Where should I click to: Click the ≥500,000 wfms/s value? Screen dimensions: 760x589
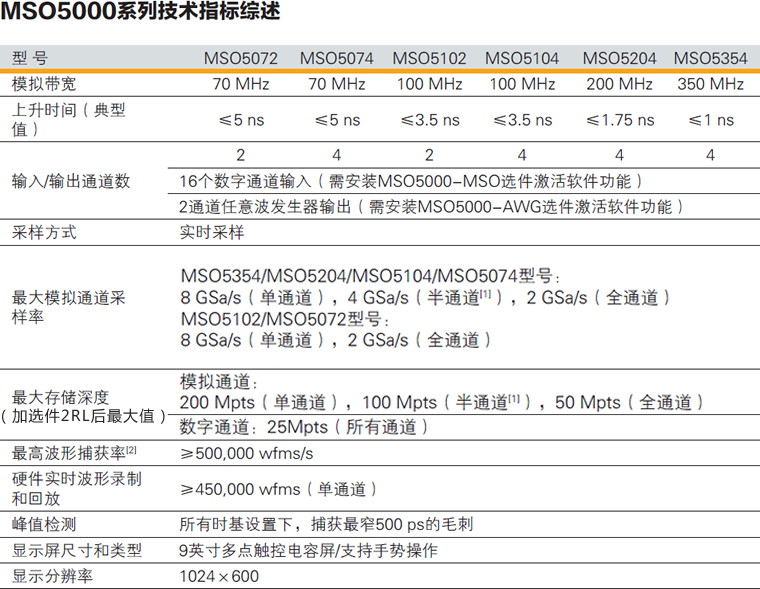(x=246, y=453)
